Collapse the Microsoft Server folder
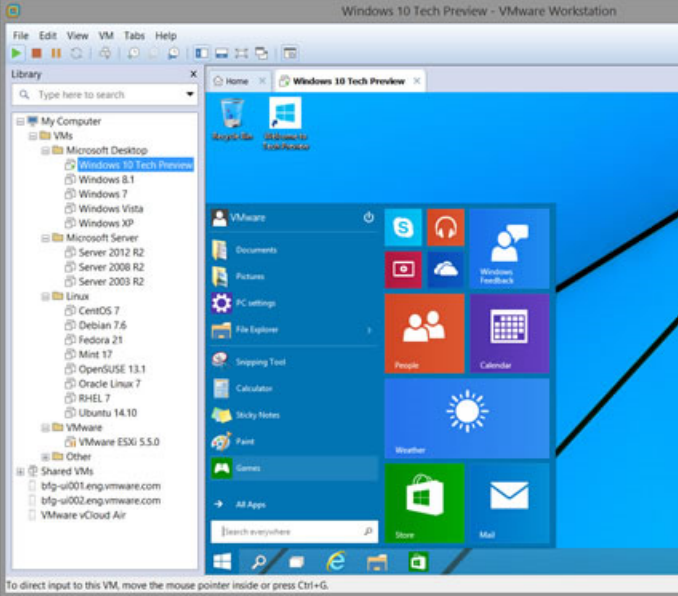Screen dimensions: 678x596 [45, 238]
